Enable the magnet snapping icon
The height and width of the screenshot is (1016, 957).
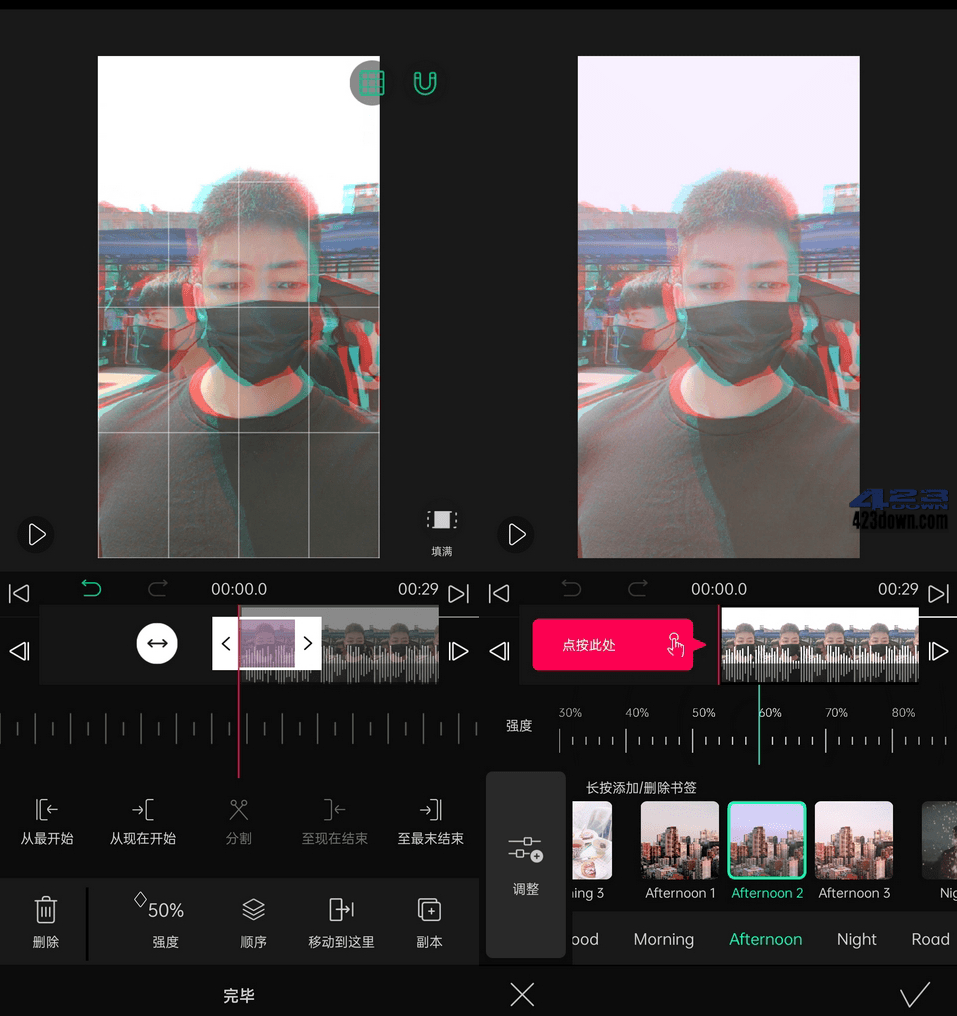(425, 83)
